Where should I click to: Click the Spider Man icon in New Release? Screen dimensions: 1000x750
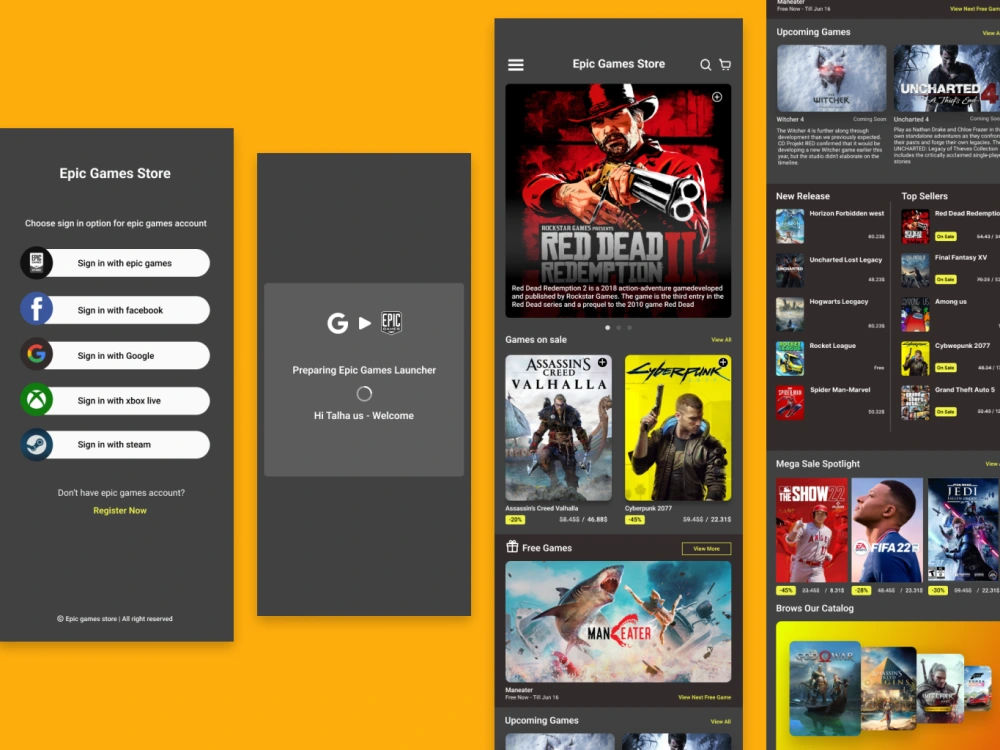point(790,402)
